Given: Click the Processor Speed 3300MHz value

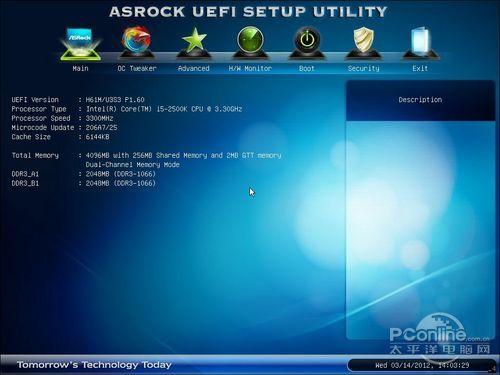Looking at the screenshot, I should (x=99, y=118).
